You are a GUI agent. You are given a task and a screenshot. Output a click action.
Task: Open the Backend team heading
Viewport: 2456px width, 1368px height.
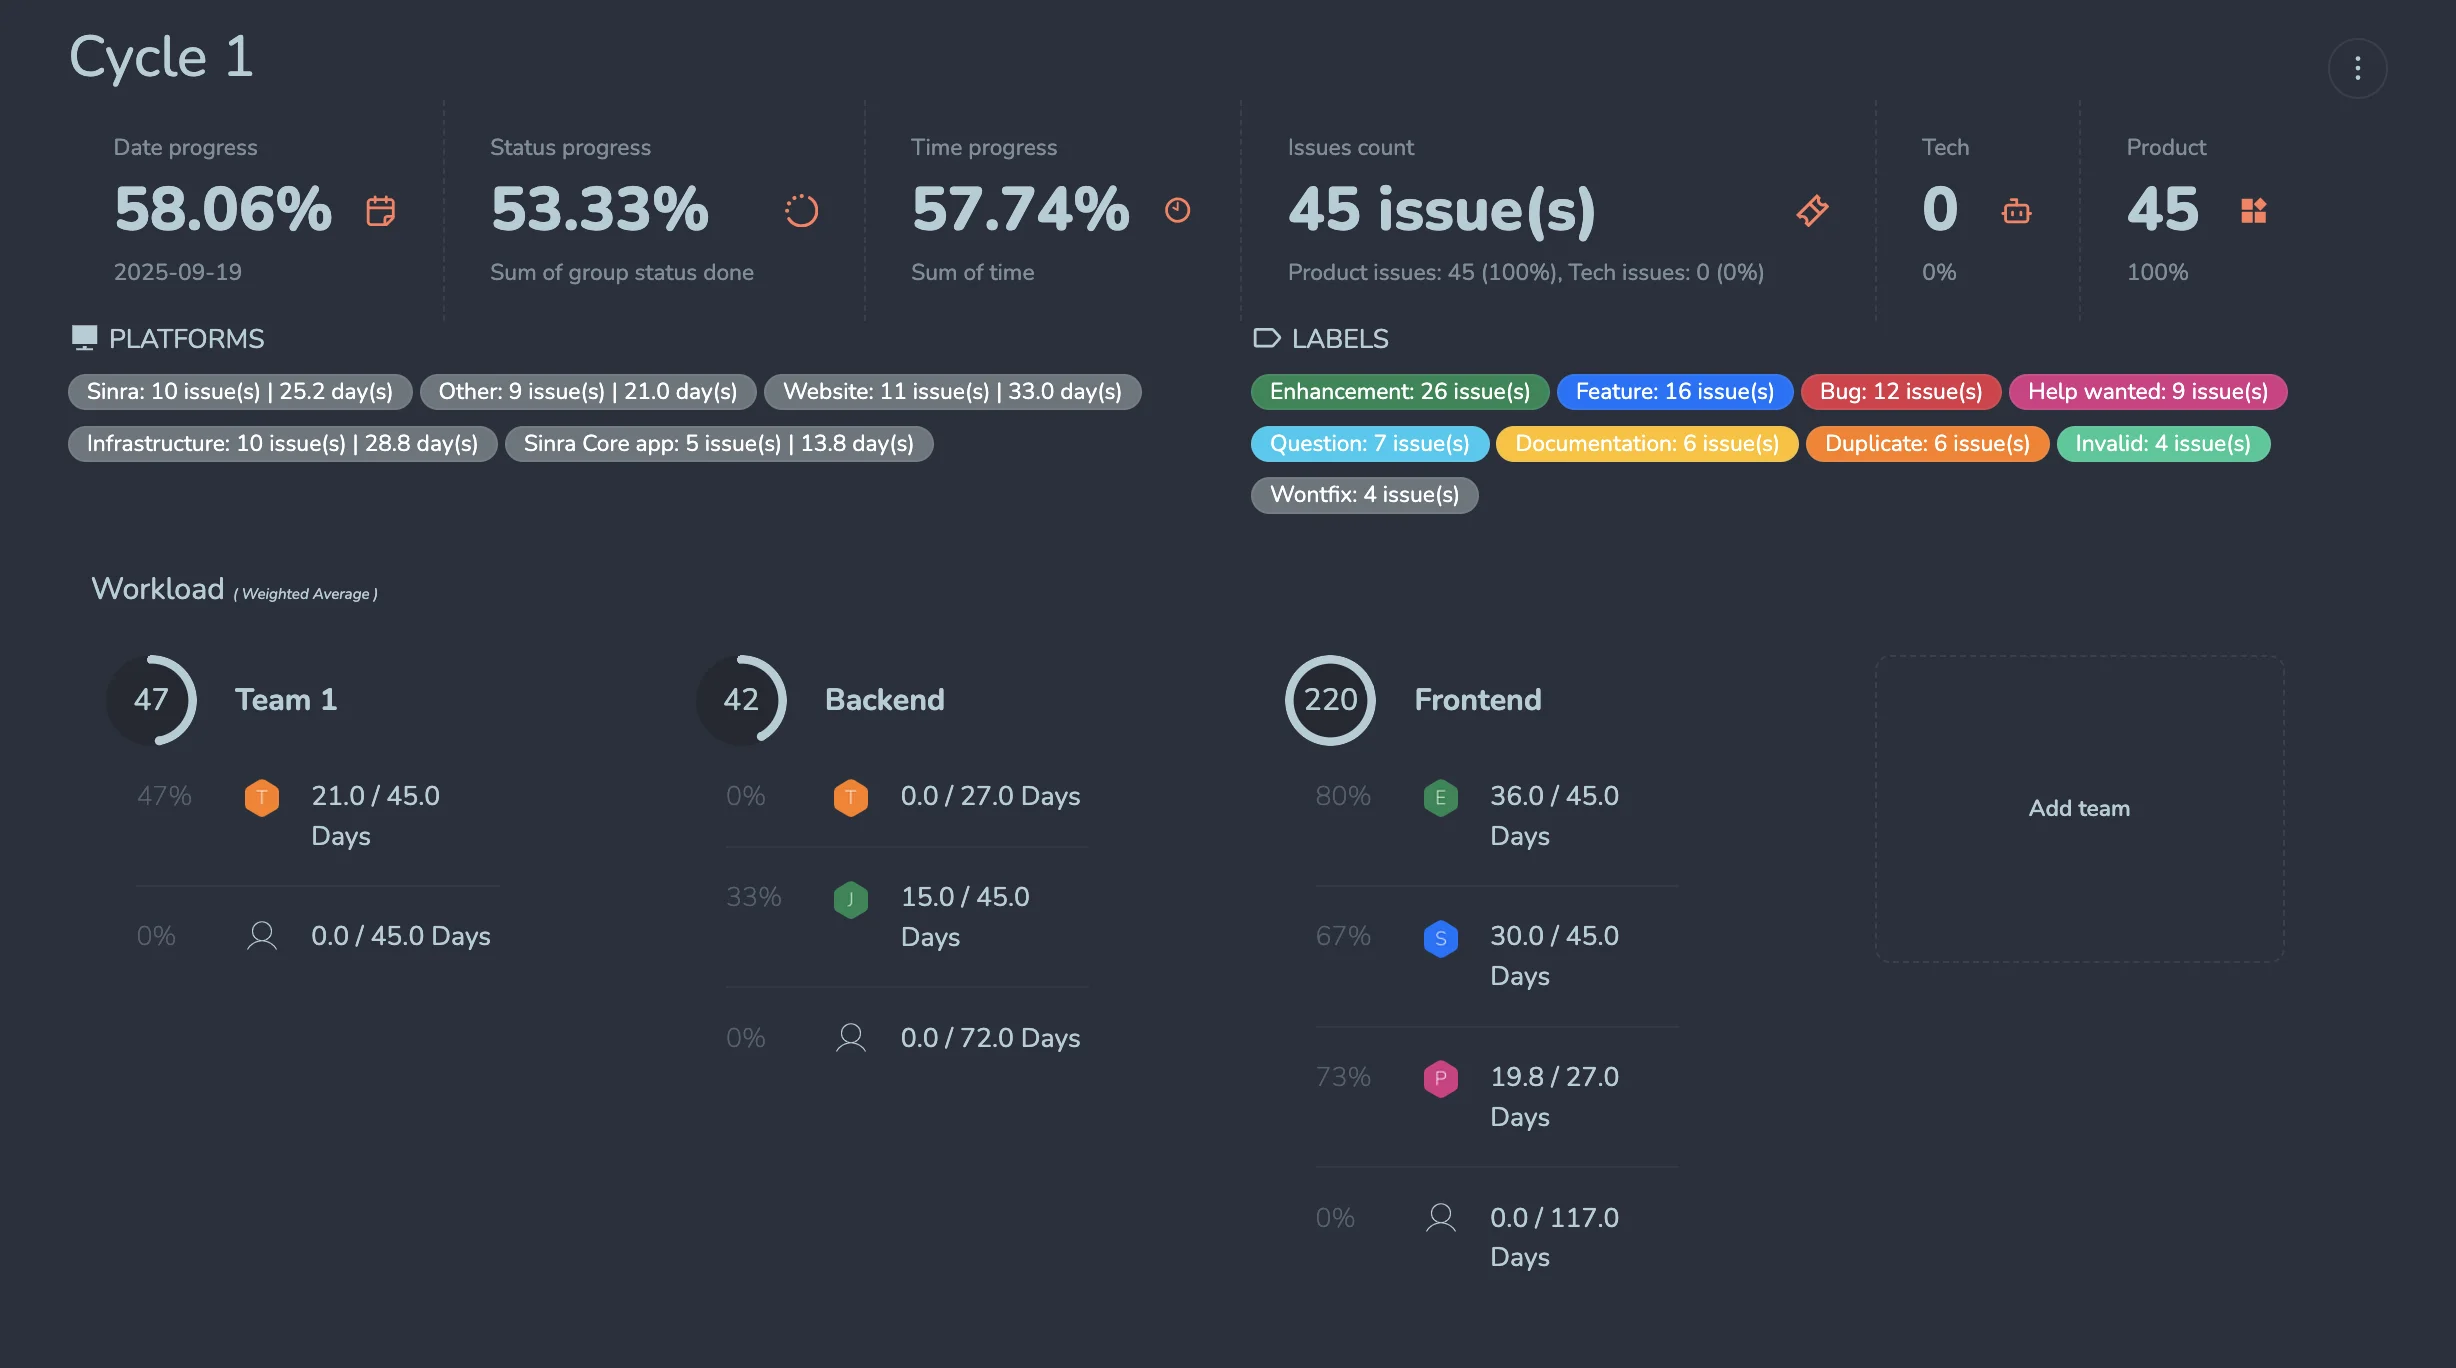tap(884, 700)
